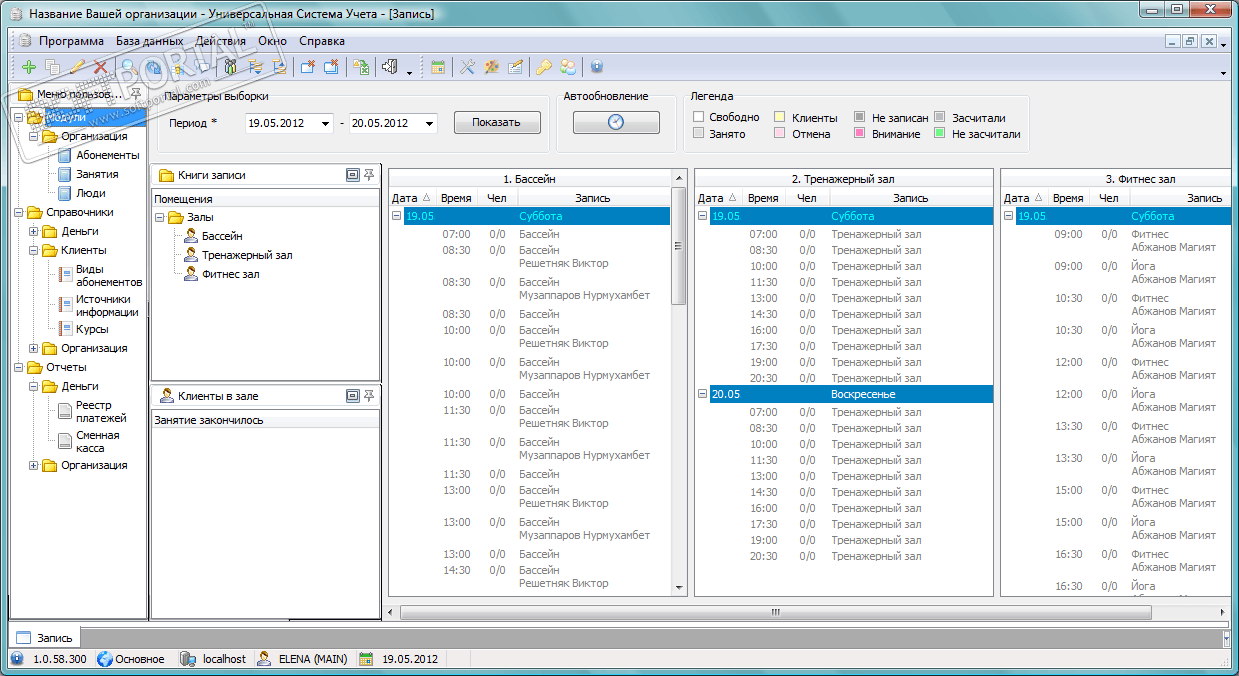
Task: Click the green plus Add record icon
Action: pyautogui.click(x=28, y=67)
